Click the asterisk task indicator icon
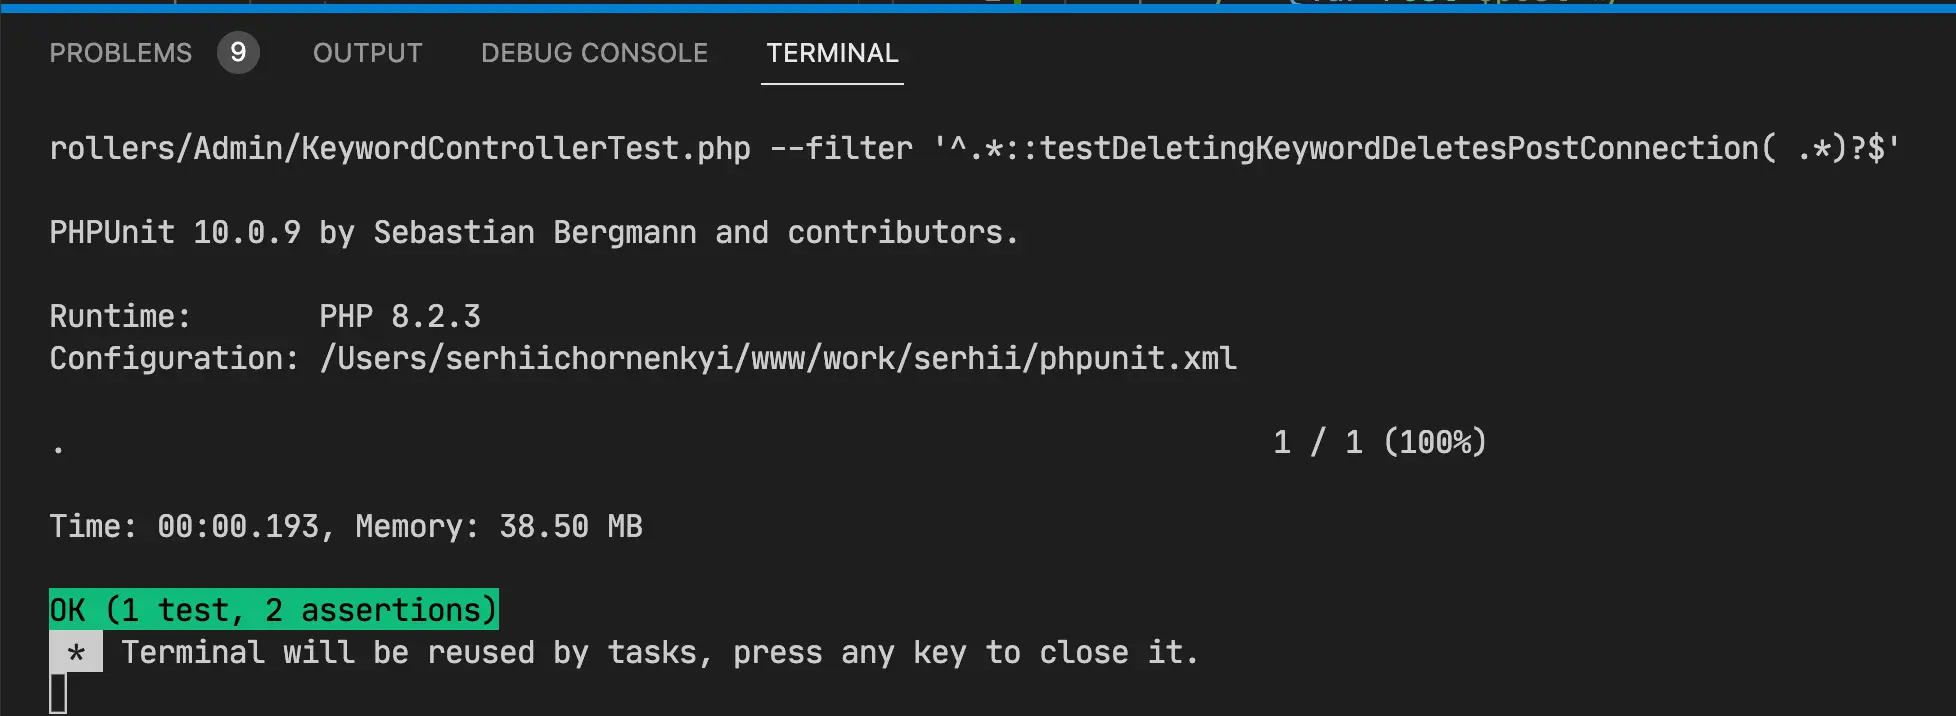1956x716 pixels. [76, 654]
